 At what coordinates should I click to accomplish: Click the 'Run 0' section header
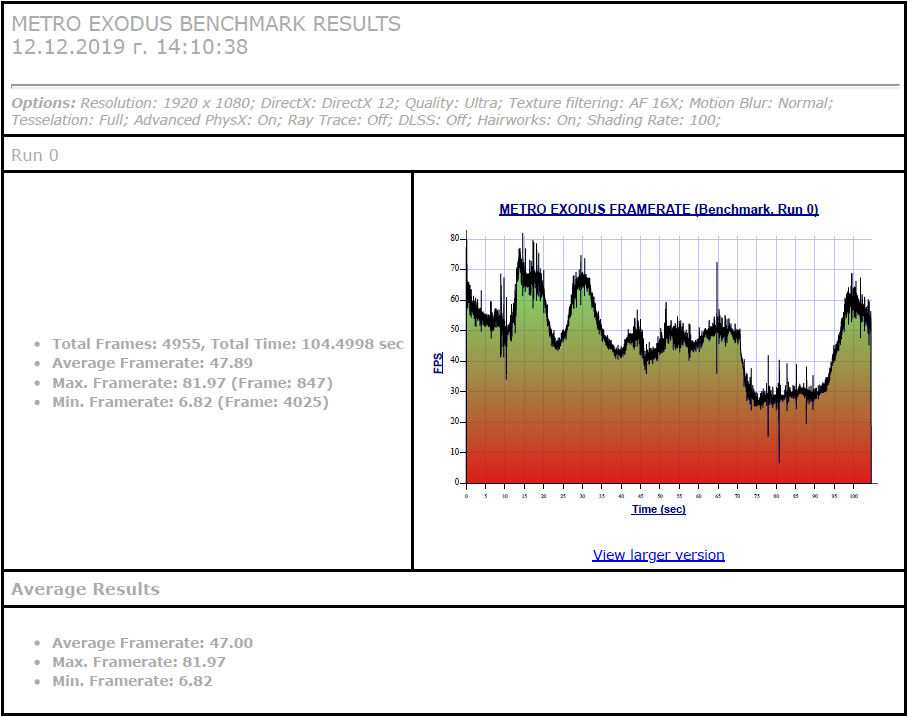[35, 155]
